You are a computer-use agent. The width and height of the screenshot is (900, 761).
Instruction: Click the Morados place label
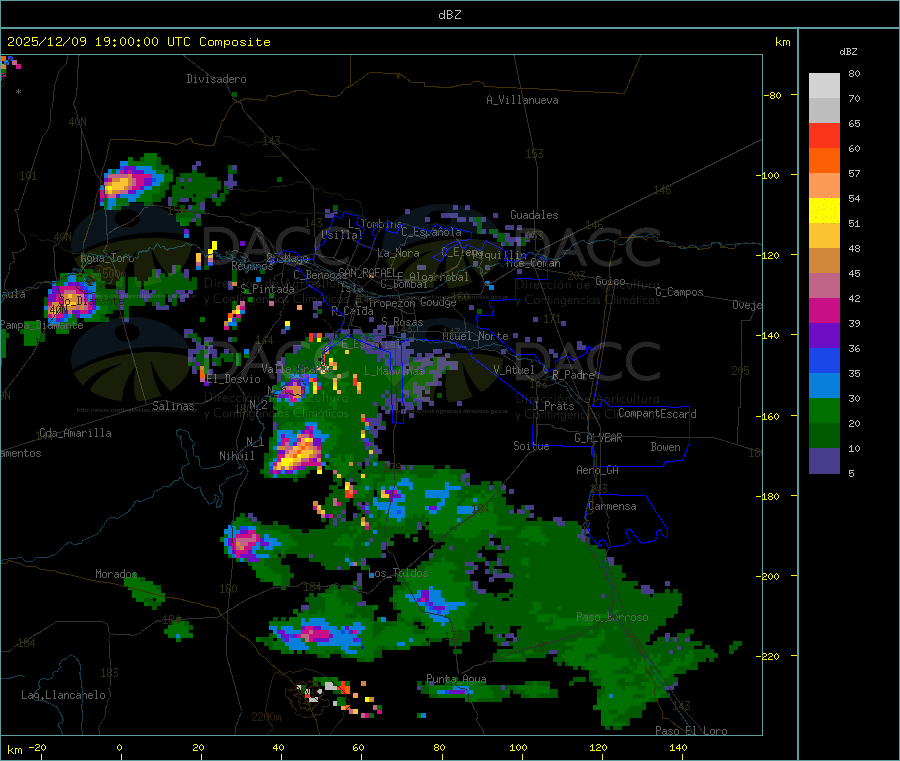click(x=116, y=574)
